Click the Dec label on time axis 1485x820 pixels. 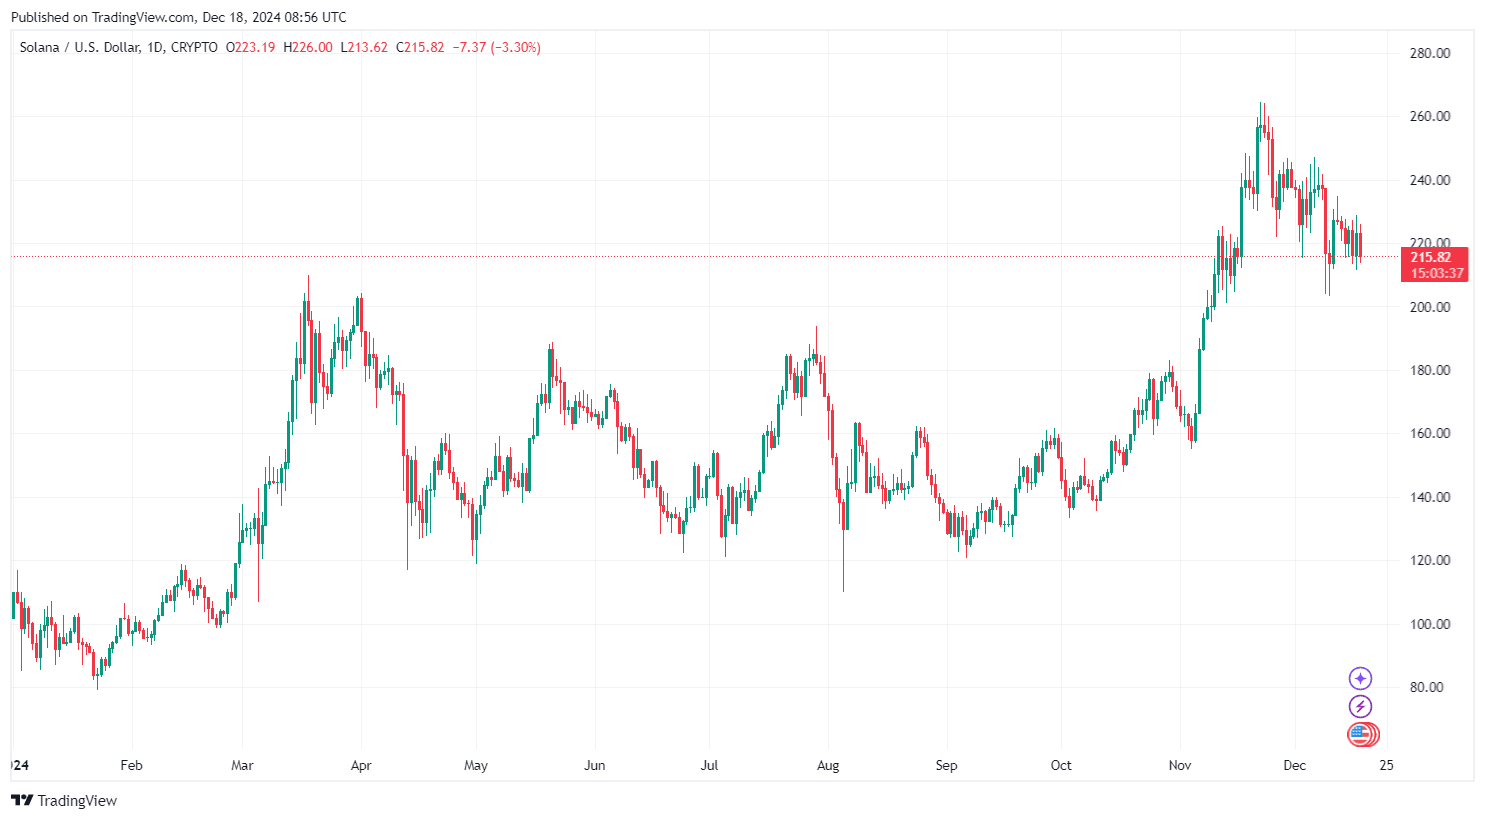1295,765
